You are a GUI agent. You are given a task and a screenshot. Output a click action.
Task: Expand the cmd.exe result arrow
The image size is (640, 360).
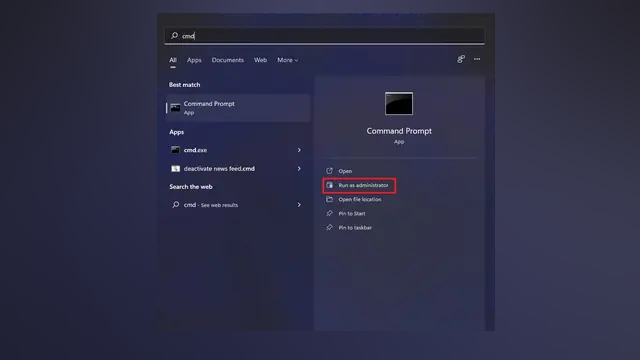[x=299, y=150]
